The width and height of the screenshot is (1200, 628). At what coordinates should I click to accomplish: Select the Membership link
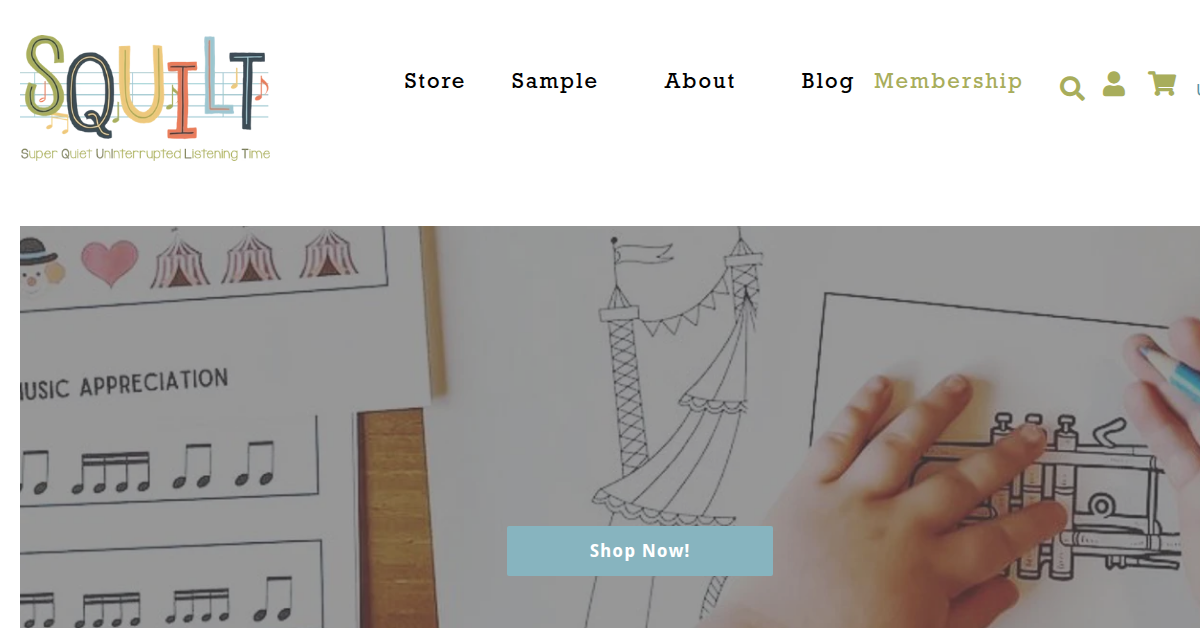(948, 81)
